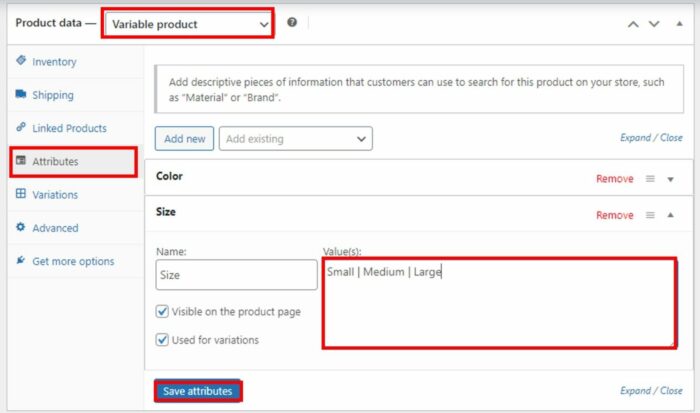Image resolution: width=700 pixels, height=413 pixels.
Task: Click the Size attribute reorder handle icon
Action: pos(650,215)
